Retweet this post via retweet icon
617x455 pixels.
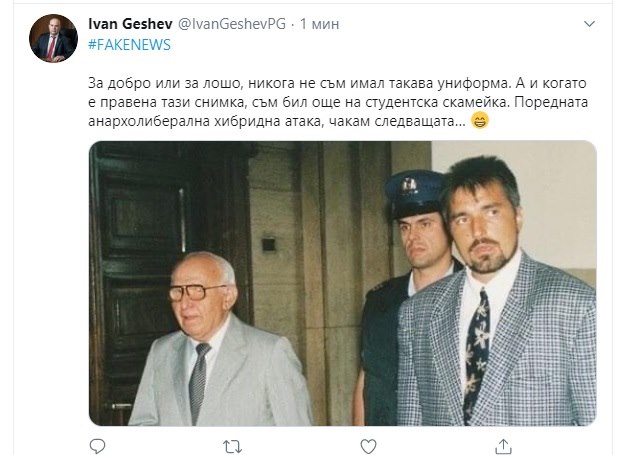(230, 443)
